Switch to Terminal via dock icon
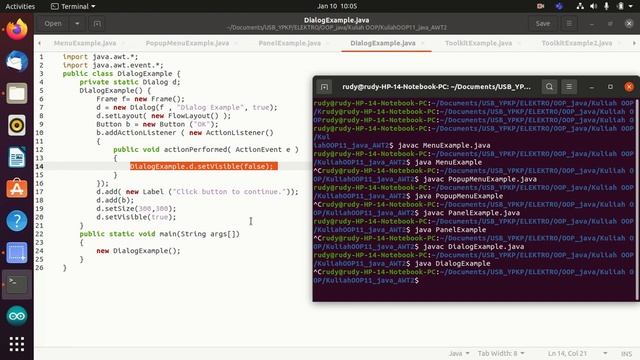 (x=17, y=284)
